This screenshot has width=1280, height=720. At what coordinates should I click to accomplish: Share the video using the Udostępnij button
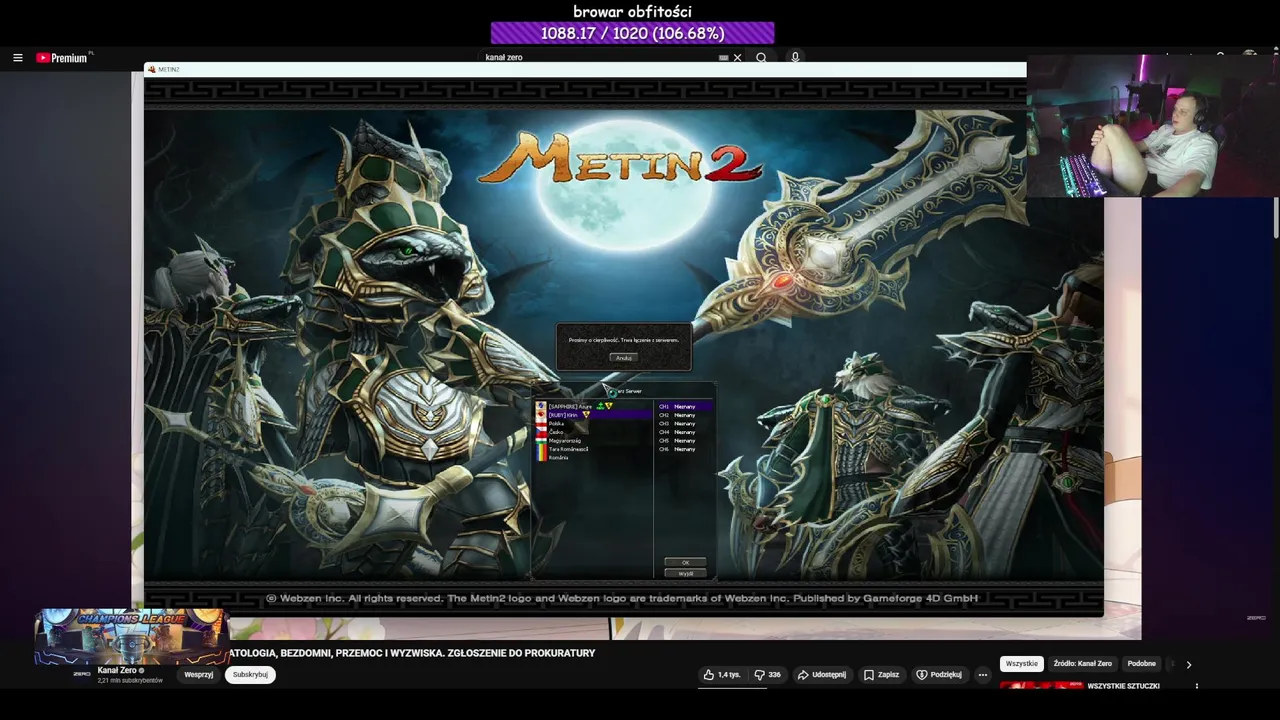[x=822, y=675]
